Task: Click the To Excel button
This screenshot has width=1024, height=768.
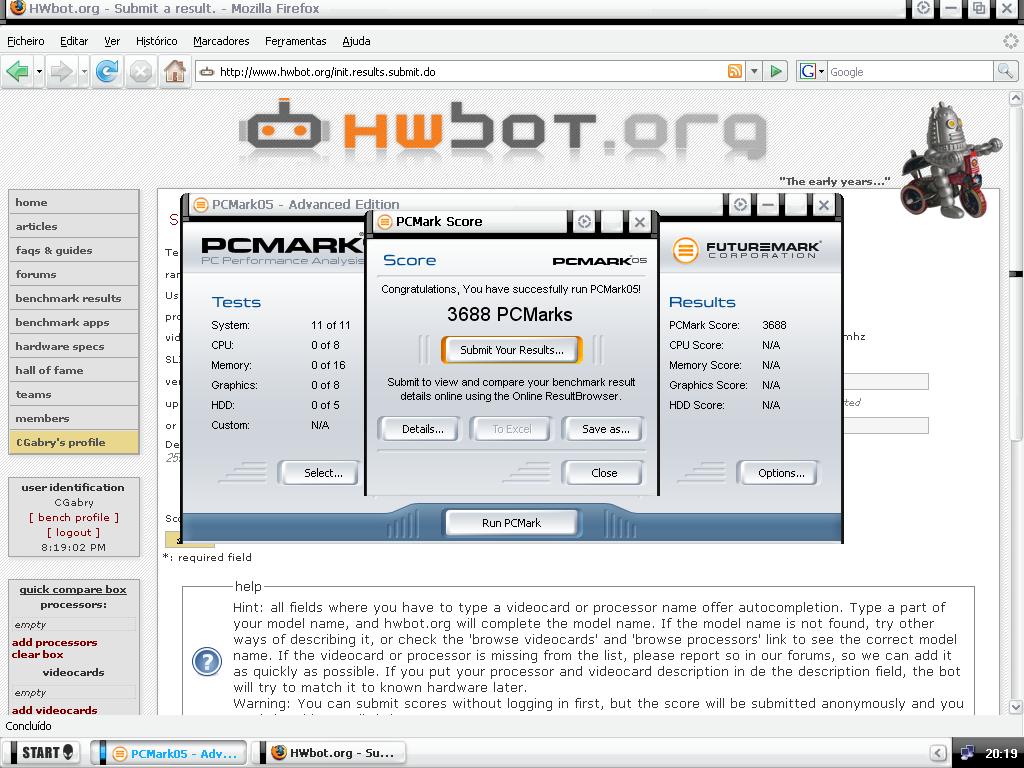Action: [511, 429]
